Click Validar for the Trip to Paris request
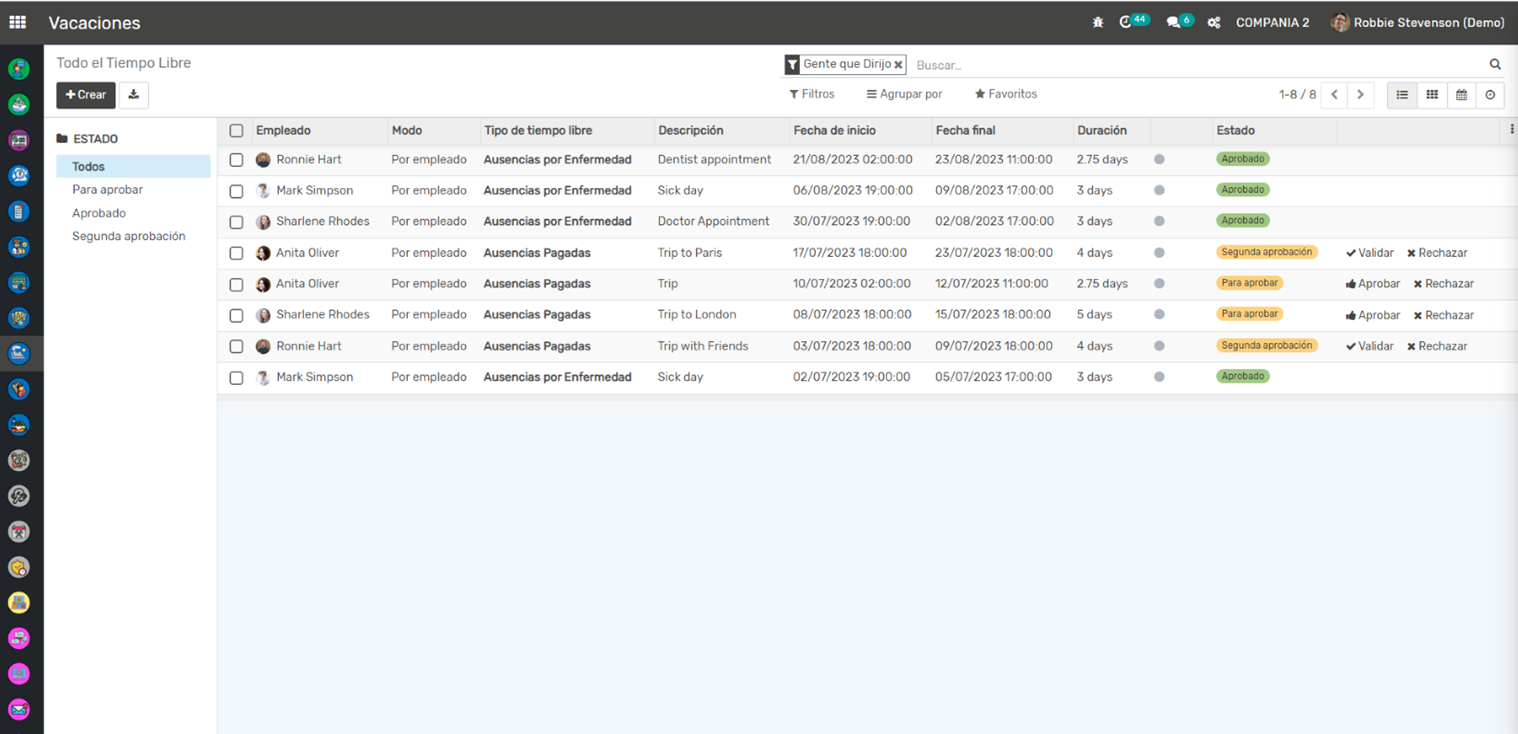The height and width of the screenshot is (734, 1518). (x=1369, y=253)
